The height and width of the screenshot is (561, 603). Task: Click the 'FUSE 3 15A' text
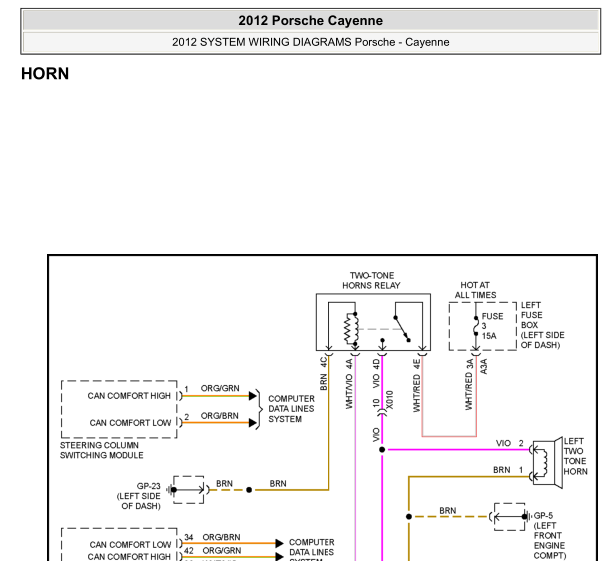pos(492,326)
